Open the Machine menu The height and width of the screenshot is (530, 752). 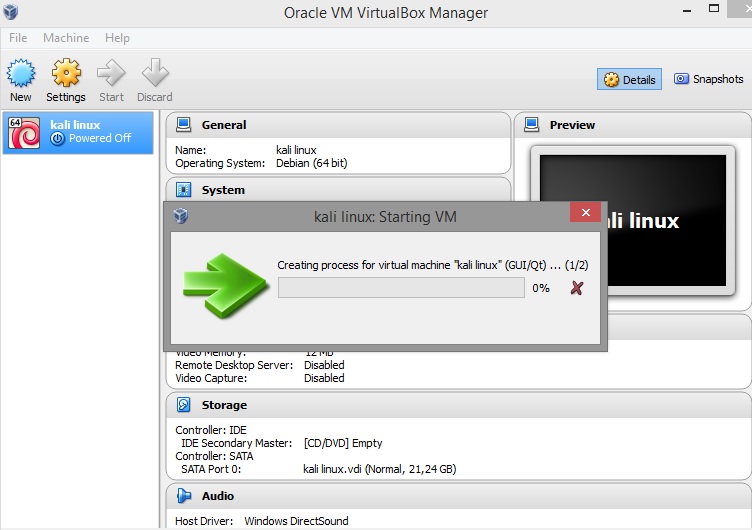66,38
